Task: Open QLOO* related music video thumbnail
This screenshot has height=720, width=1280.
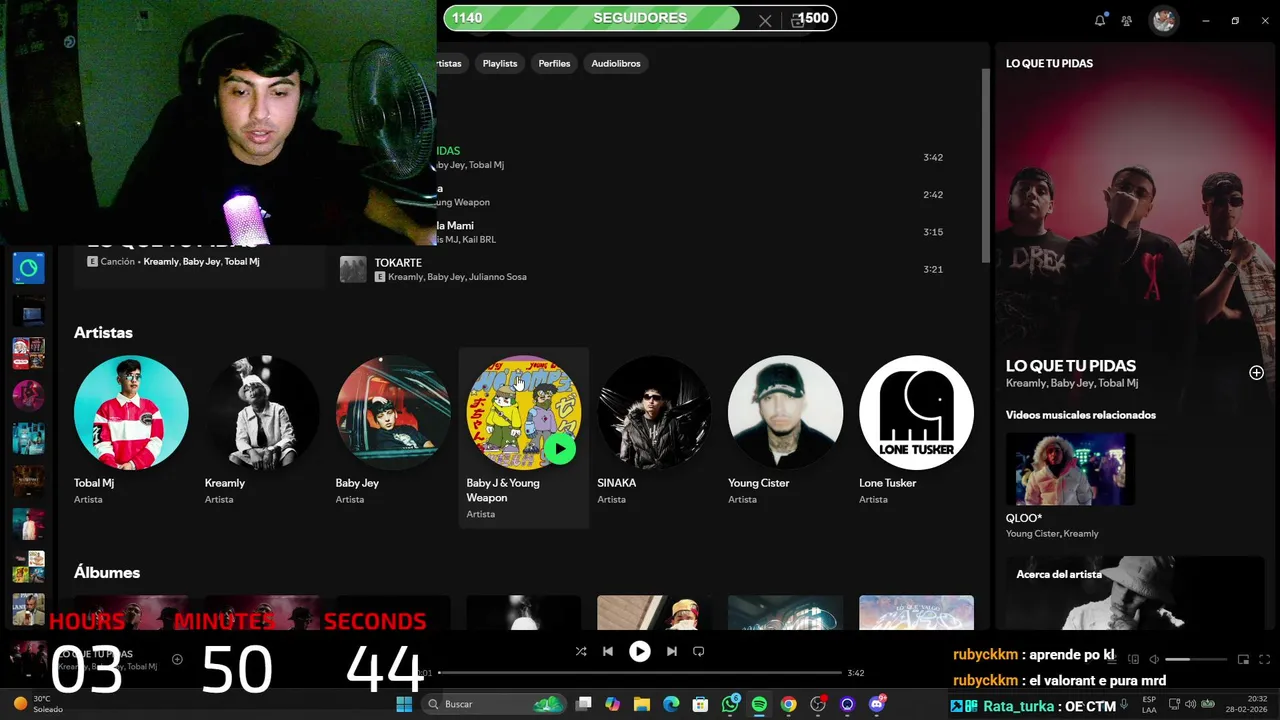Action: click(x=1070, y=468)
